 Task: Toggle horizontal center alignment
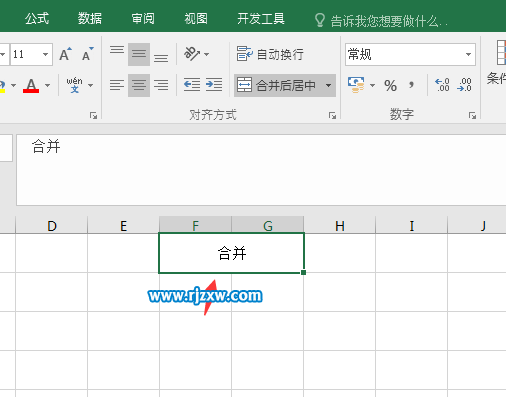[x=139, y=85]
